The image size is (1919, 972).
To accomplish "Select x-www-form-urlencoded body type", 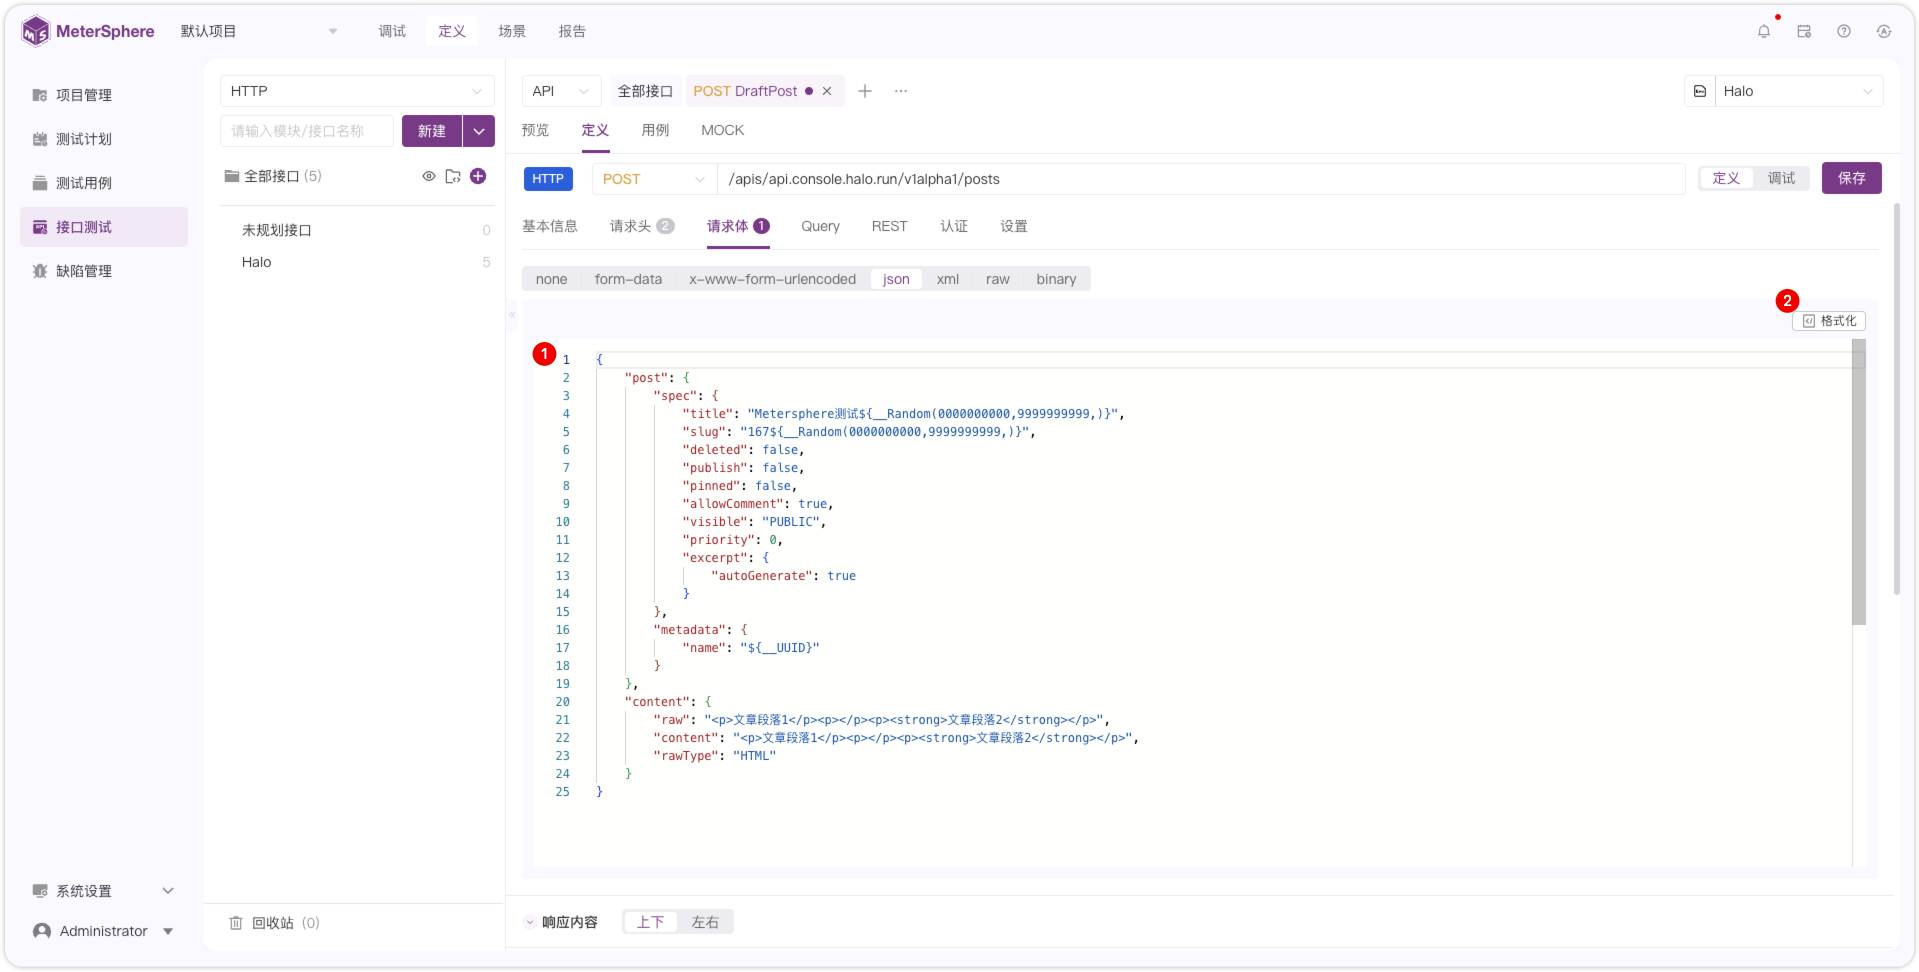I will 772,279.
